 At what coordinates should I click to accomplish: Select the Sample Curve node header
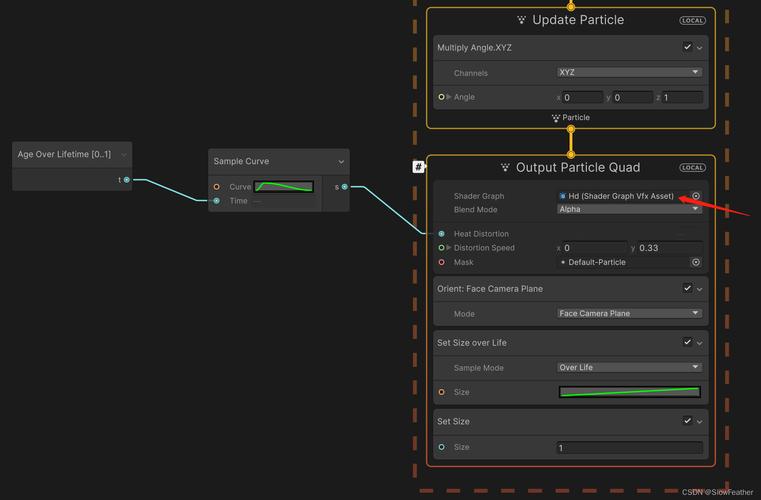279,162
